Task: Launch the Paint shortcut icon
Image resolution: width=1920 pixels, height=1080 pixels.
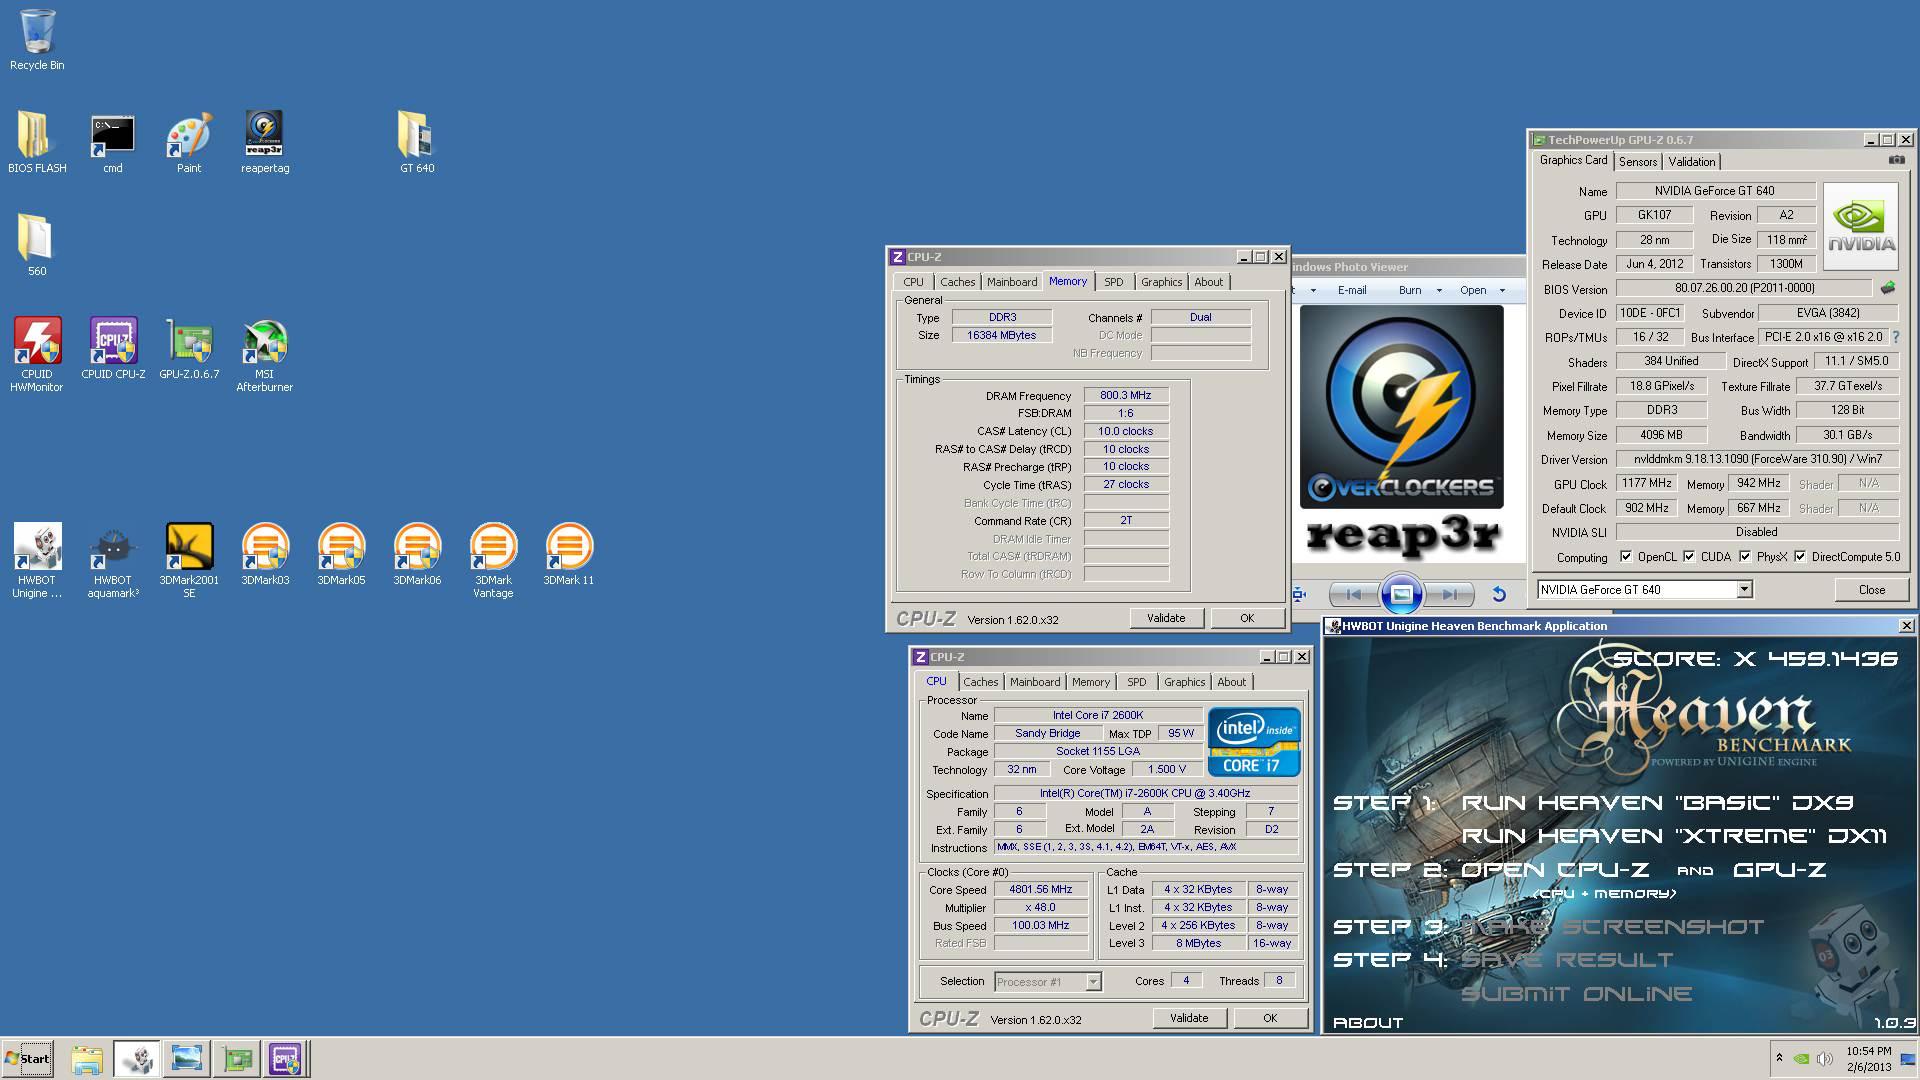Action: coord(189,143)
